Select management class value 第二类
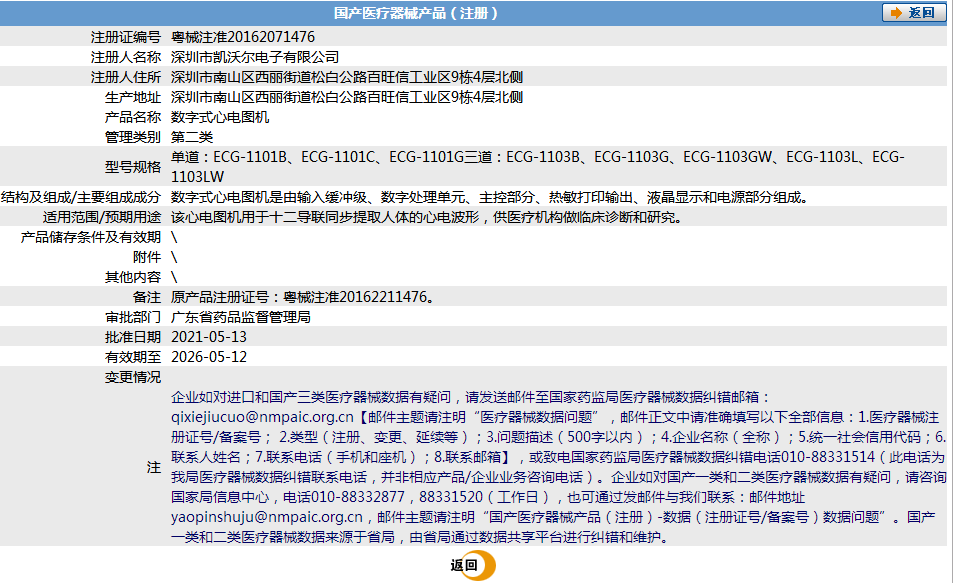Viewport: 953px width, 583px height. (192, 137)
